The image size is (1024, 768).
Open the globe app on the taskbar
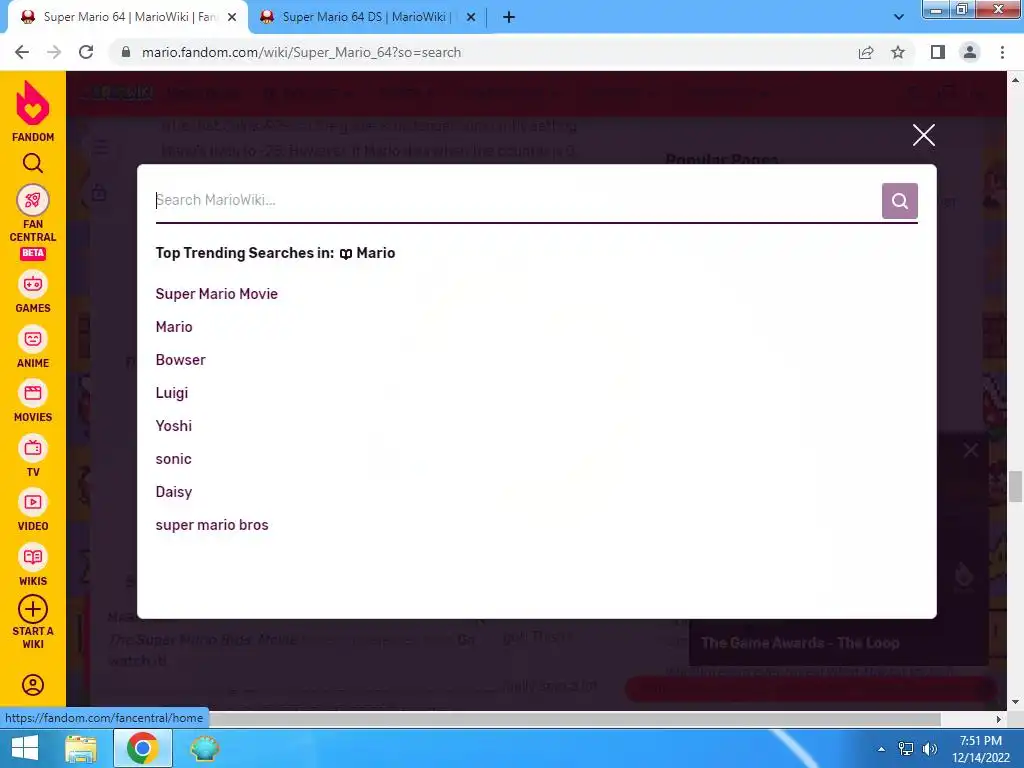[204, 748]
